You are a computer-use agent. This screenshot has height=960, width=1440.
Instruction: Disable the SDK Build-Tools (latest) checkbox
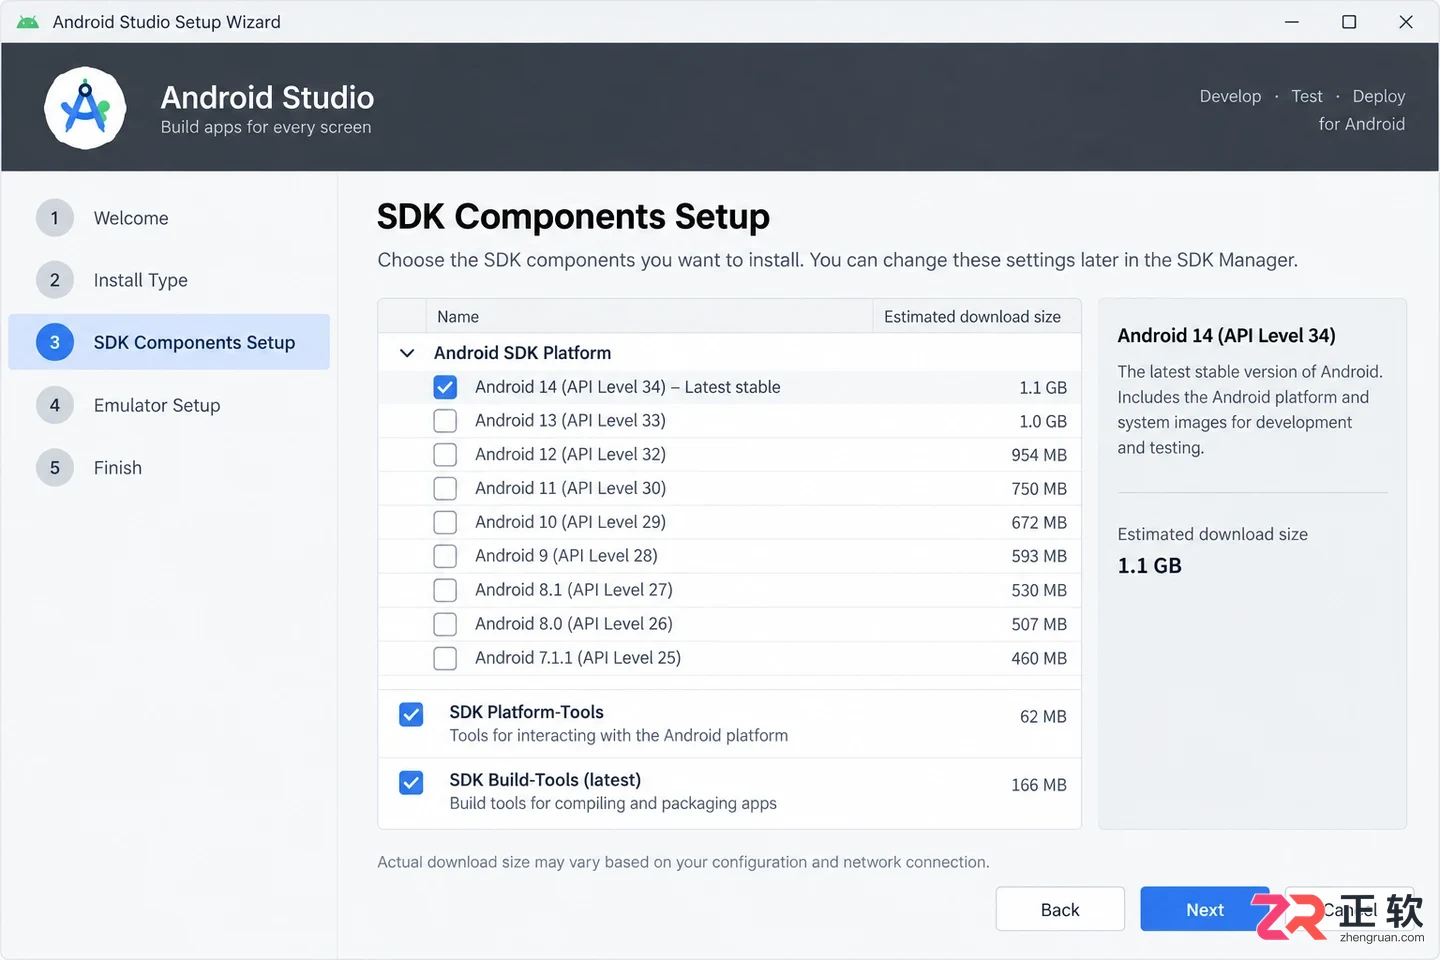411,782
